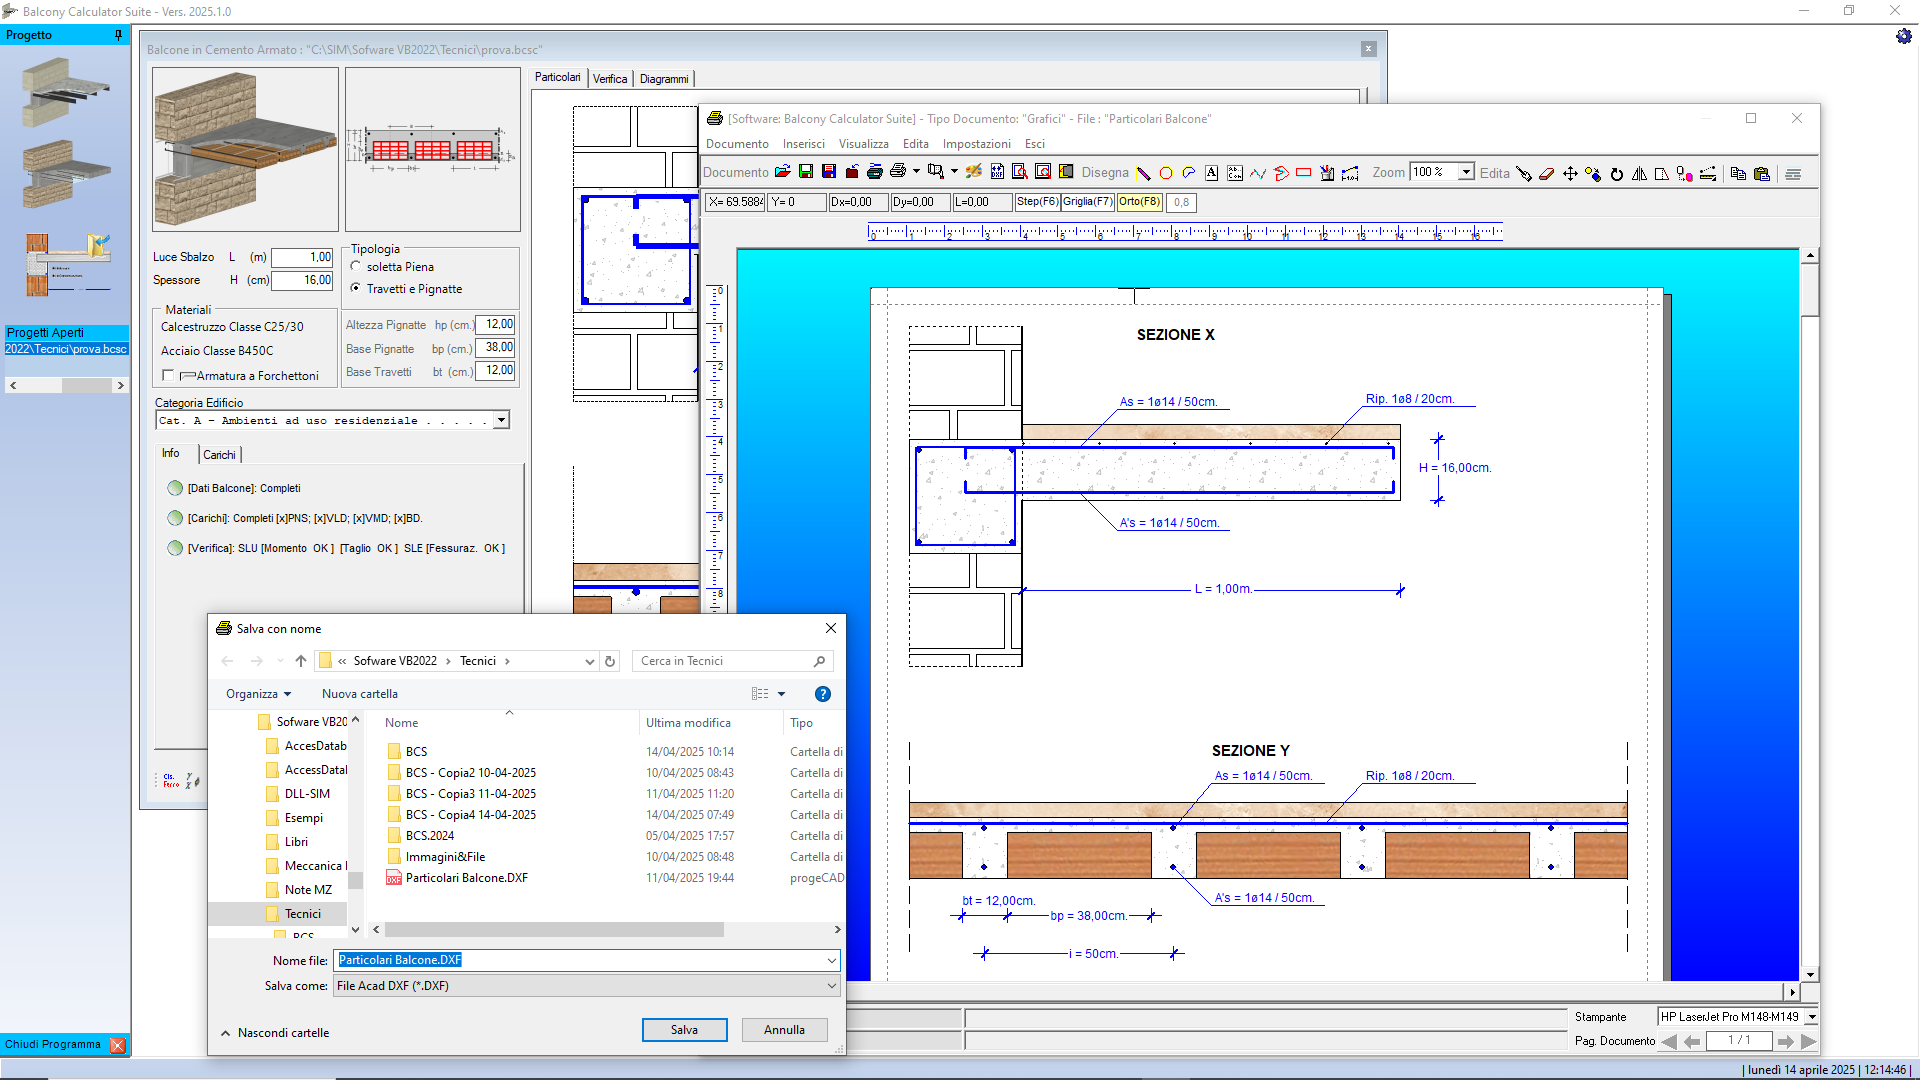Viewport: 1920px width, 1080px height.
Task: Click the paste clipboard icon
Action: pos(1762,173)
